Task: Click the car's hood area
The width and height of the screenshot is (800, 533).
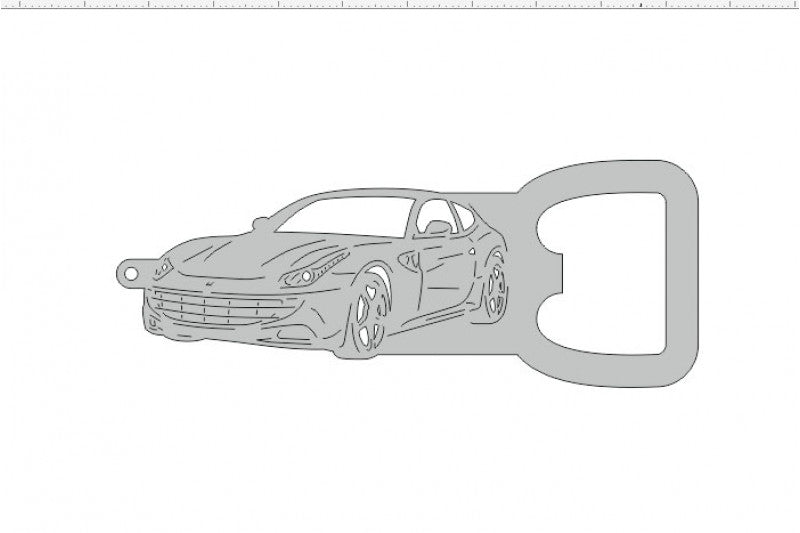Action: (240, 255)
